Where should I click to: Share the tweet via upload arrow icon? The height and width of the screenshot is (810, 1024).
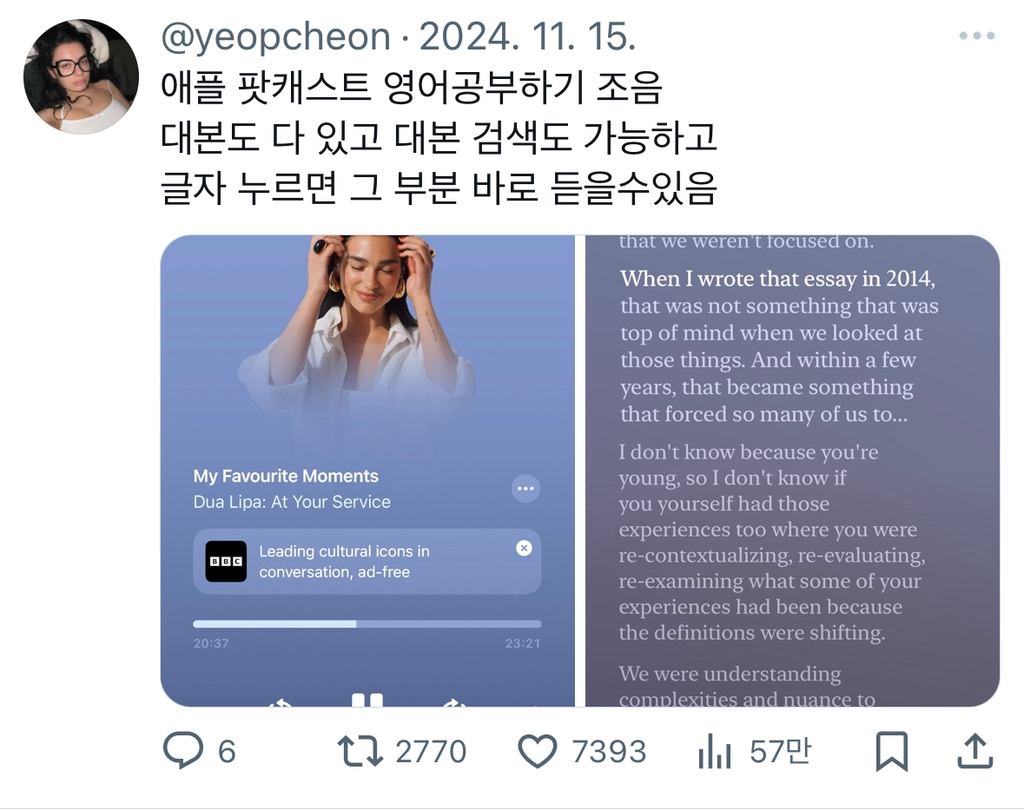click(x=975, y=751)
